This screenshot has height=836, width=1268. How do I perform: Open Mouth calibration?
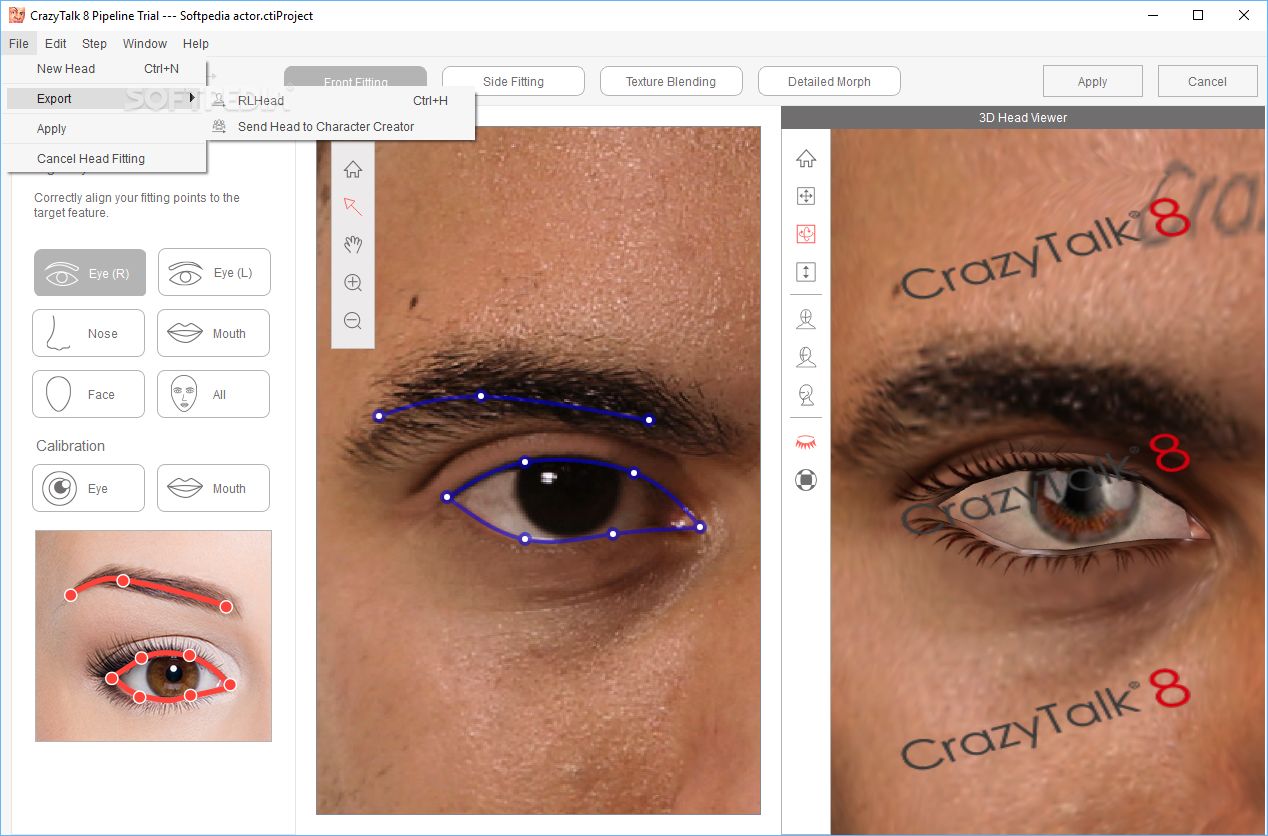click(x=213, y=488)
